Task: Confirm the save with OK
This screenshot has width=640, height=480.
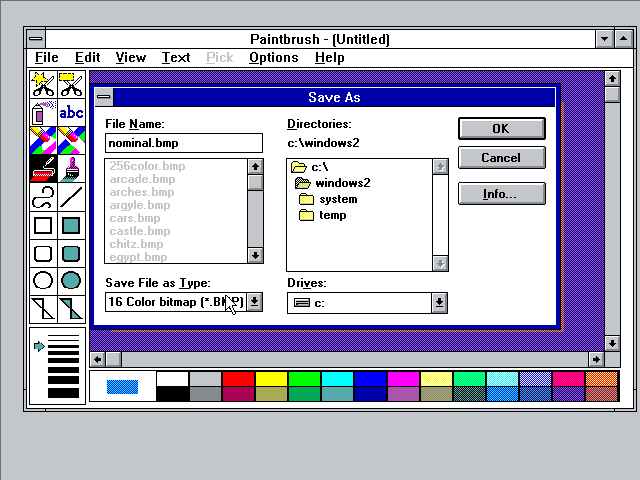Action: click(502, 129)
